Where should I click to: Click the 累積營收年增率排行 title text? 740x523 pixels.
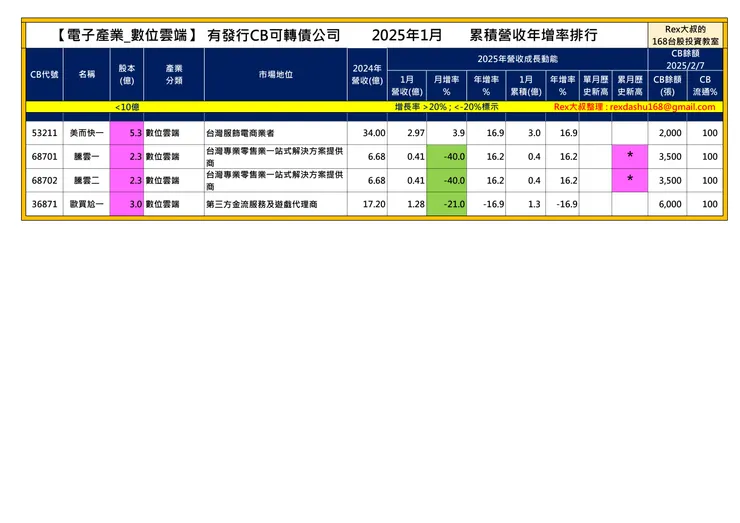(533, 35)
